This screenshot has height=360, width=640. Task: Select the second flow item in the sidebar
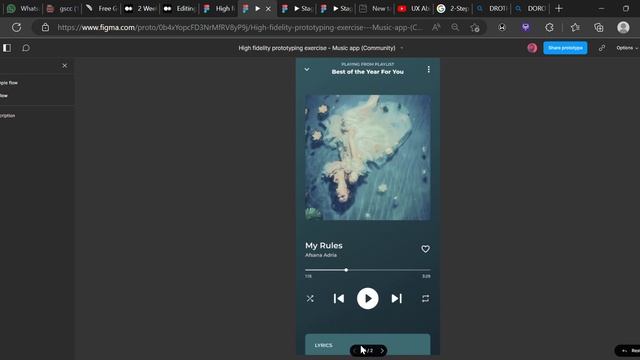coord(4,96)
